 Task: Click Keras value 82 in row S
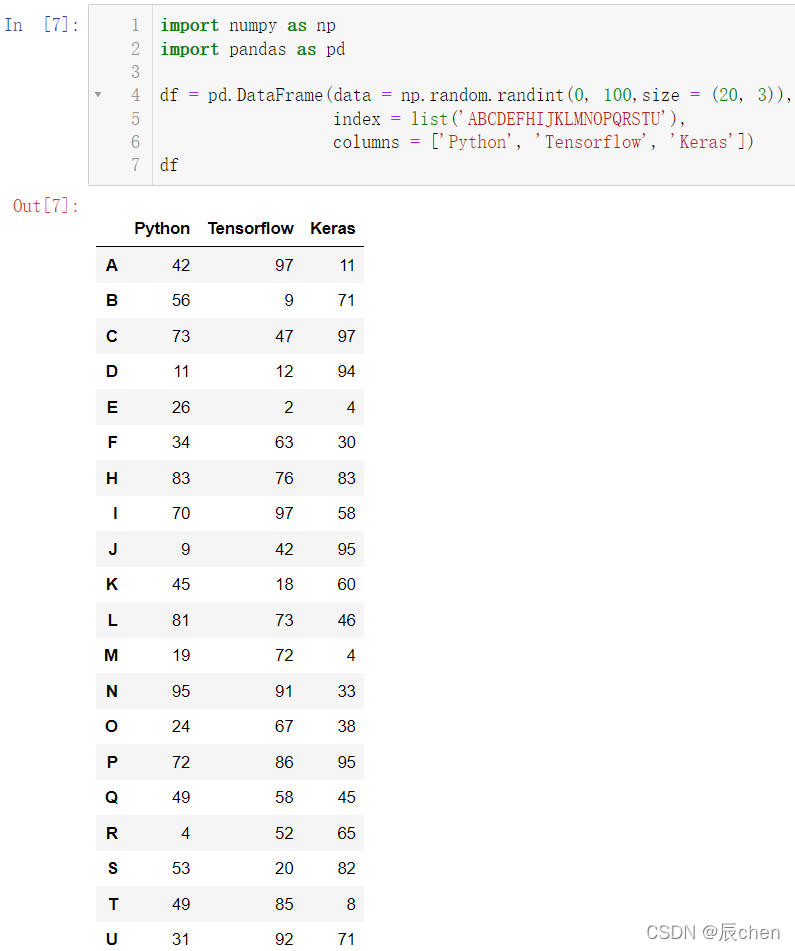[x=346, y=868]
